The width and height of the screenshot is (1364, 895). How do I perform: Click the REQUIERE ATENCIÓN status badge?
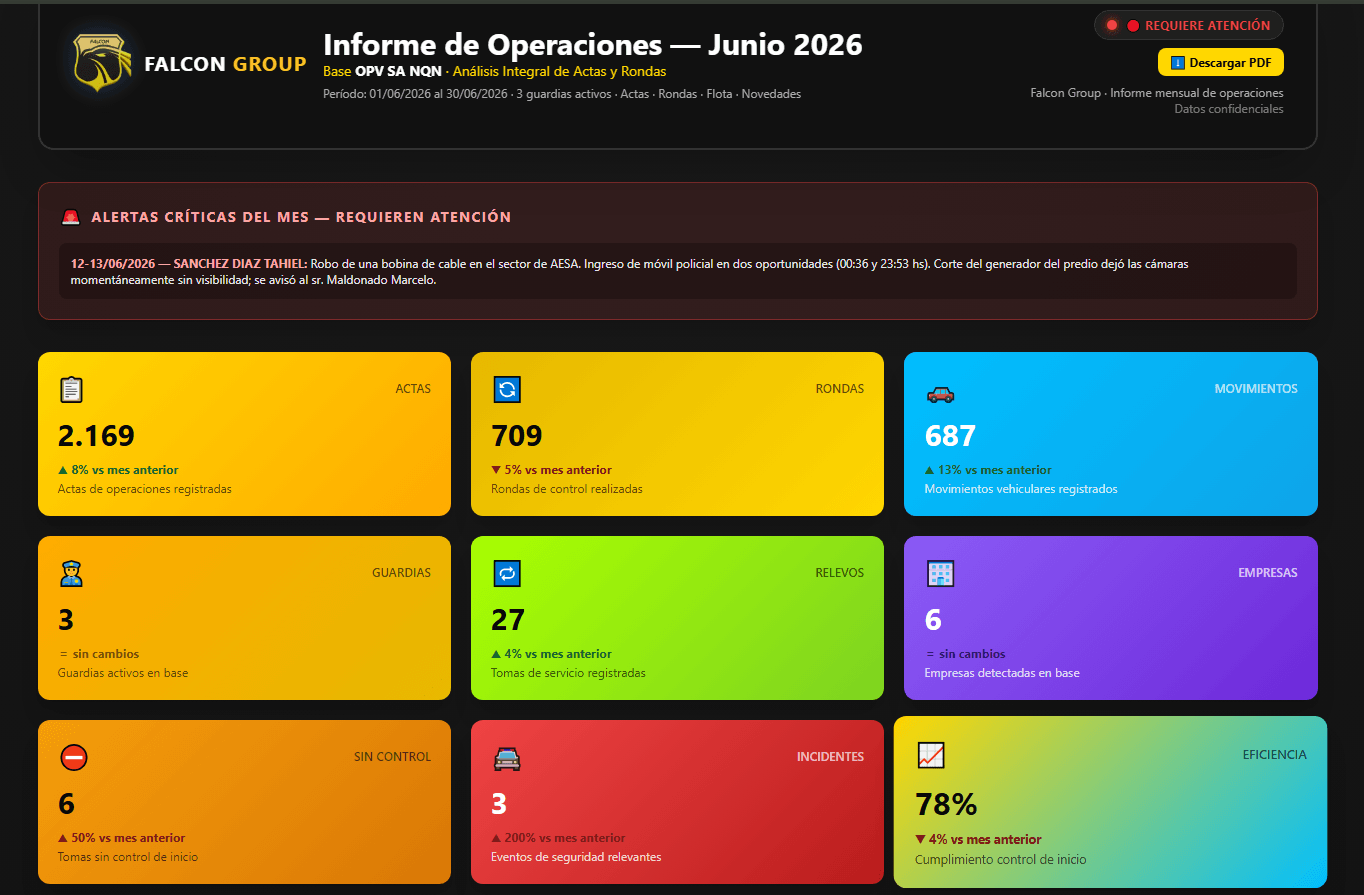click(1189, 25)
